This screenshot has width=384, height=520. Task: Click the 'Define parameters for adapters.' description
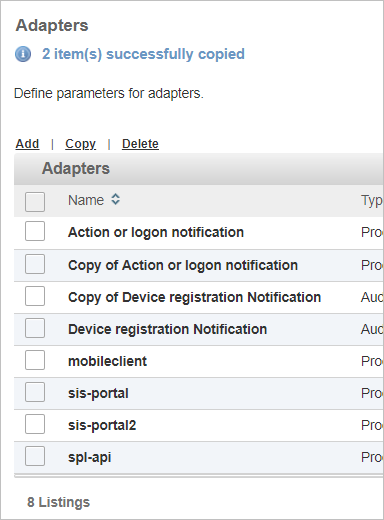click(x=109, y=93)
